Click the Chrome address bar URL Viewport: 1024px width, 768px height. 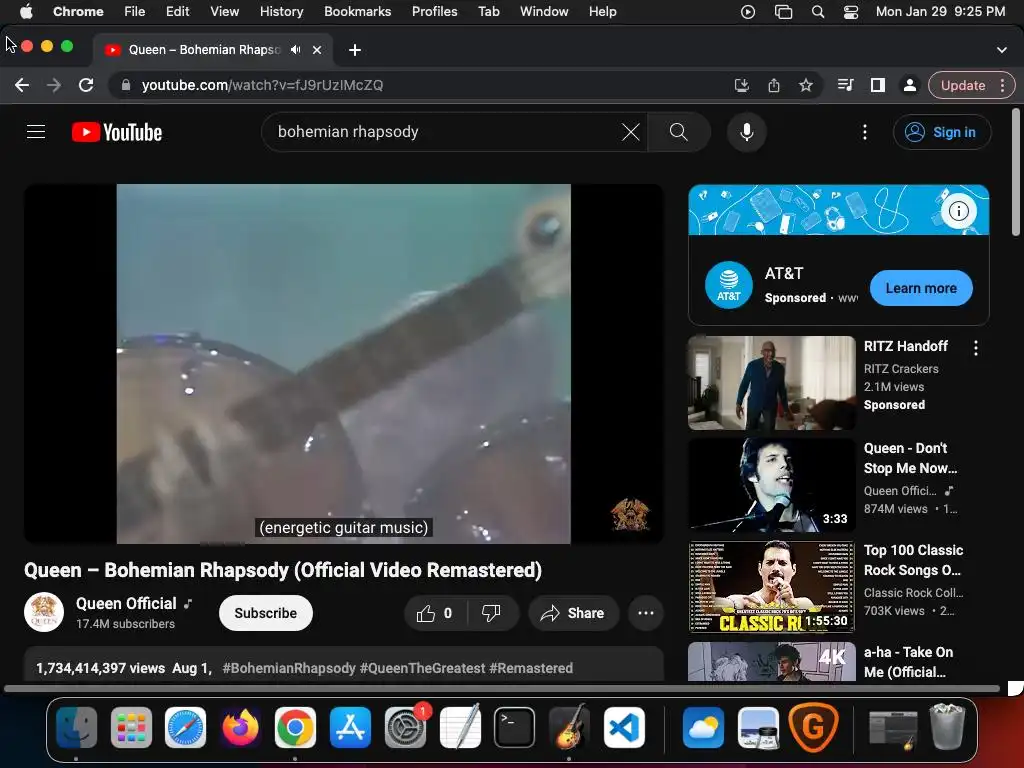click(263, 86)
